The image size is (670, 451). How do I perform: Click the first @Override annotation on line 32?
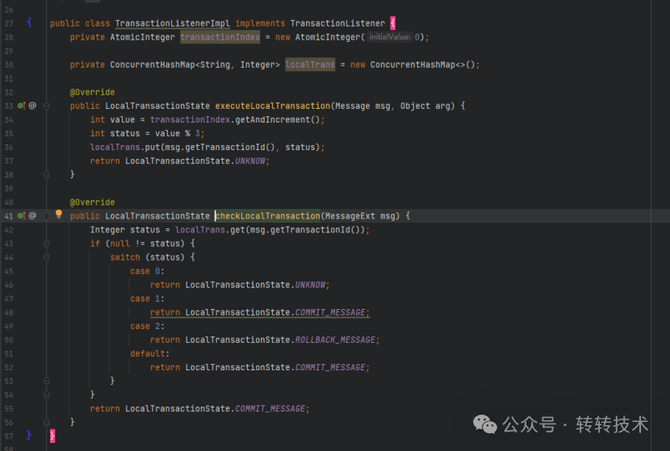pyautogui.click(x=92, y=92)
